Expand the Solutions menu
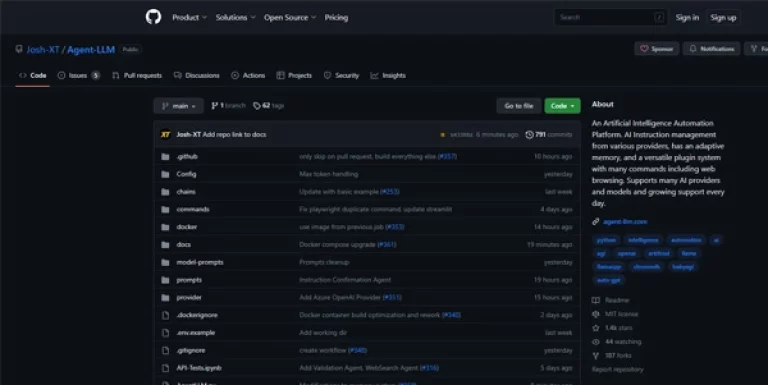Screen dimensions: 768x385 tap(236, 18)
